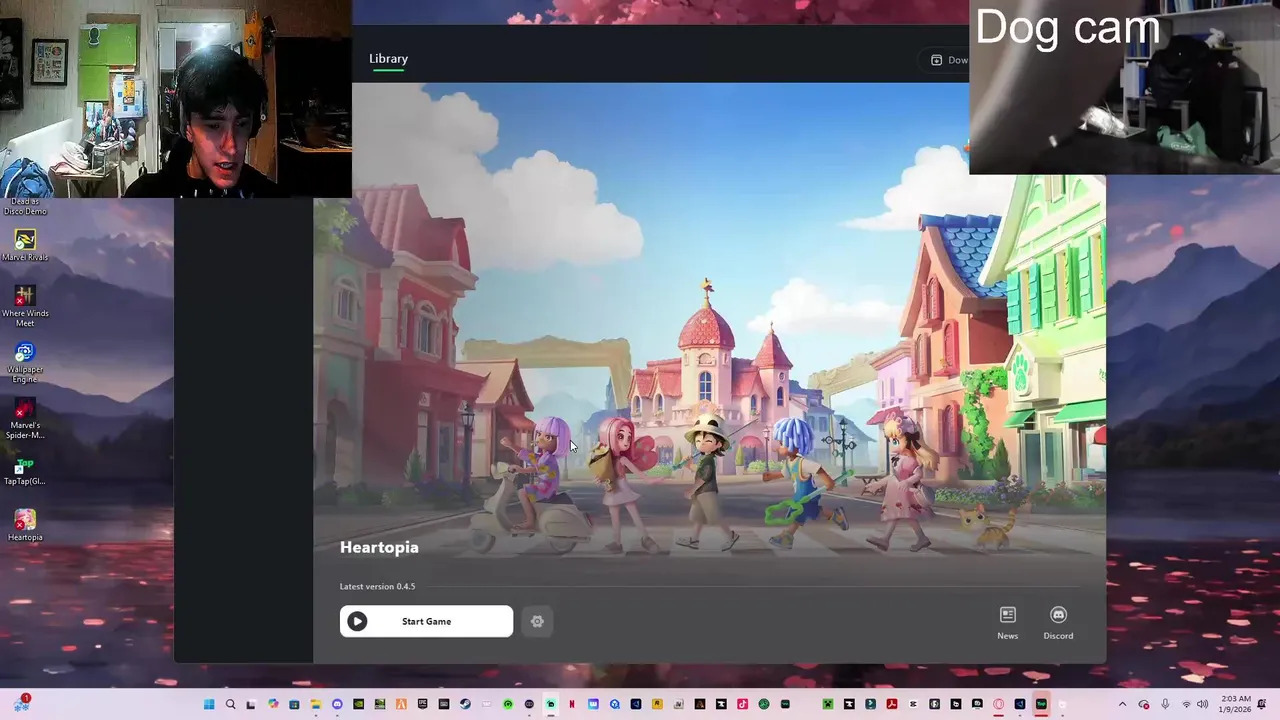Select Heartopia desktop shortcut
The height and width of the screenshot is (720, 1280).
point(25,526)
